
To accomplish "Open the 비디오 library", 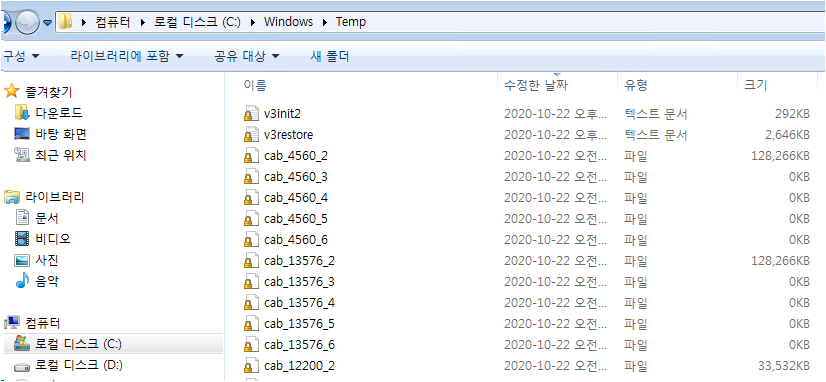I will 53,239.
